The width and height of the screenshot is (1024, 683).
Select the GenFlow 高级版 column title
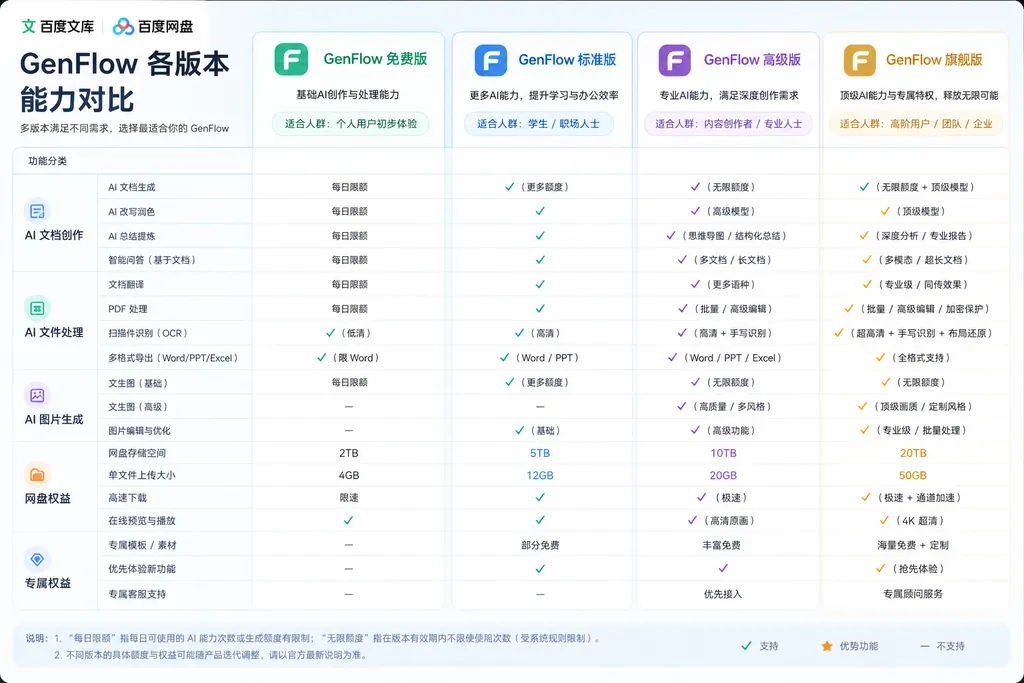[x=752, y=59]
